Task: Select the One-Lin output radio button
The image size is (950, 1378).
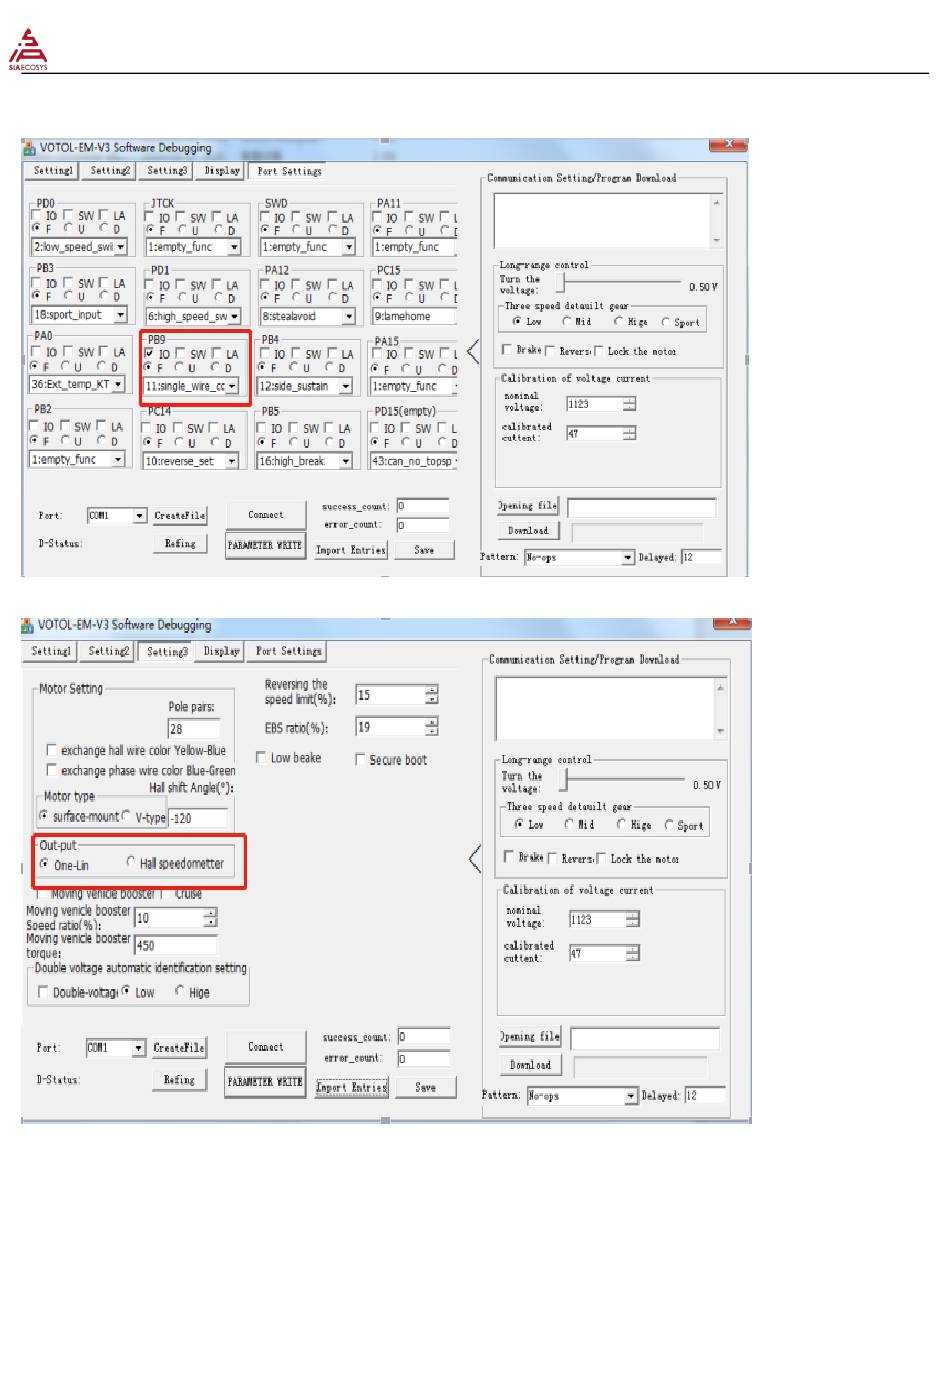Action: pos(44,864)
